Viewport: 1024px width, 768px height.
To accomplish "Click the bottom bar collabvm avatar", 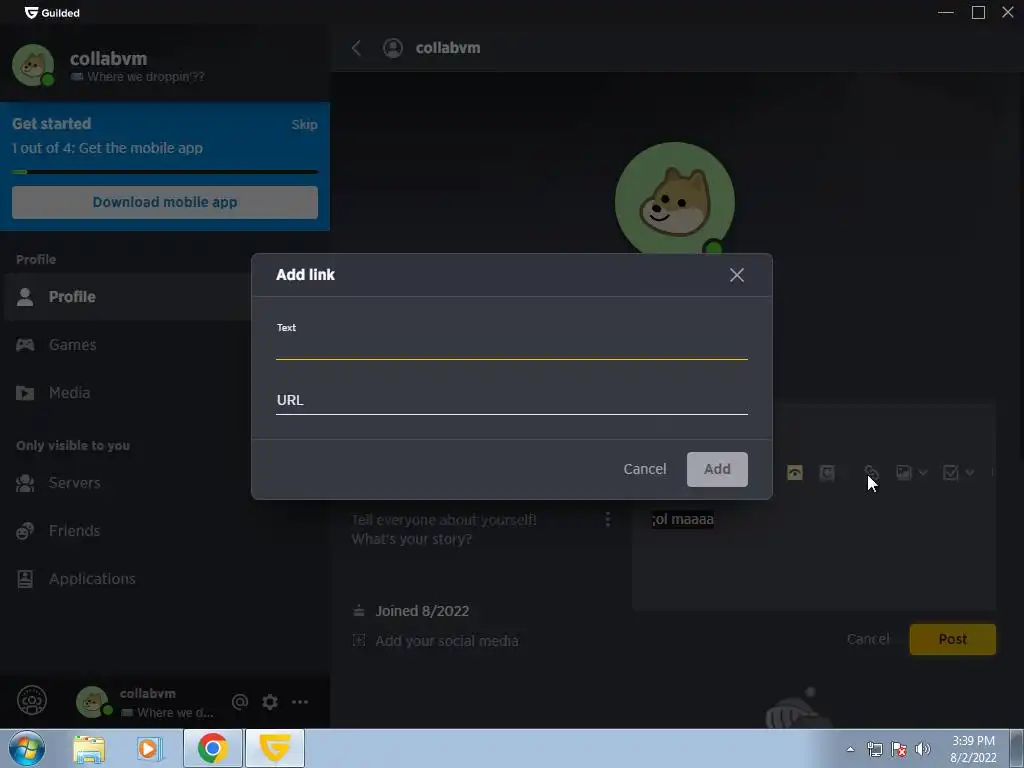I will 92,702.
